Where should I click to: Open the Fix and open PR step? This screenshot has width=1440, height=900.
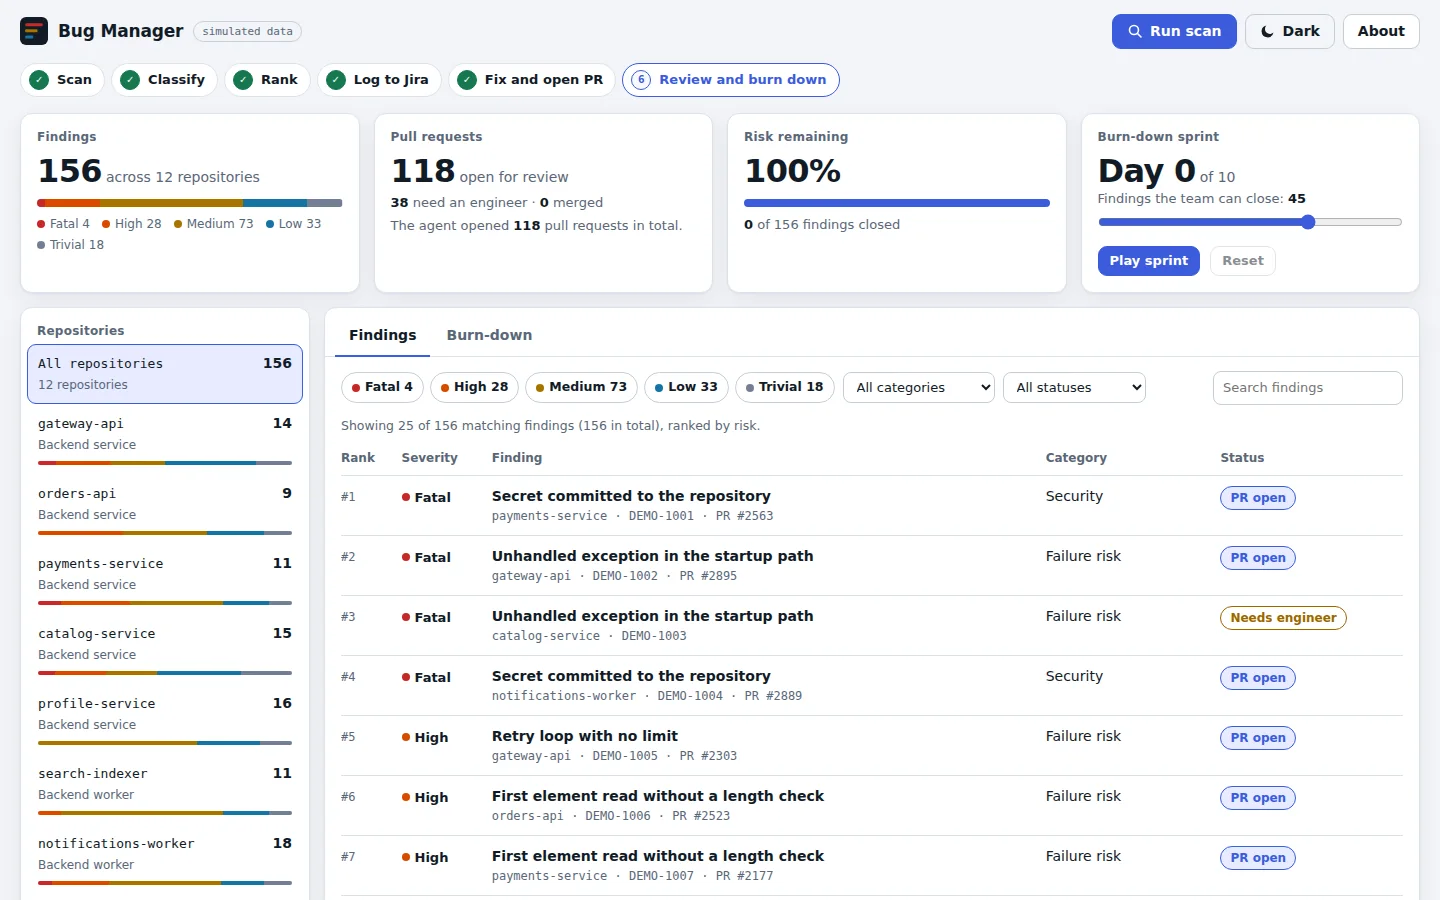pyautogui.click(x=532, y=80)
